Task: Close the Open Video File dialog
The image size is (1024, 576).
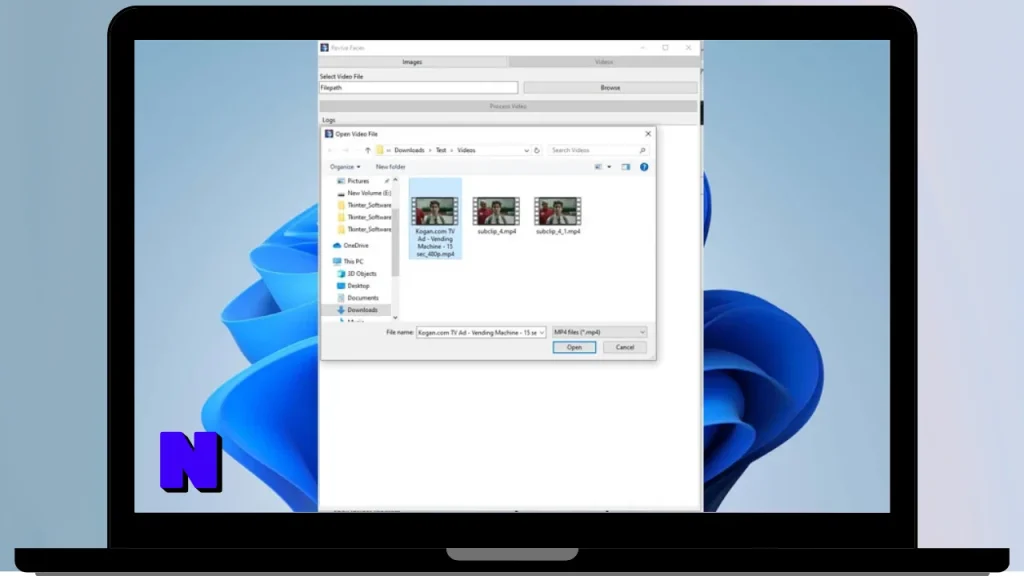Action: (x=648, y=134)
